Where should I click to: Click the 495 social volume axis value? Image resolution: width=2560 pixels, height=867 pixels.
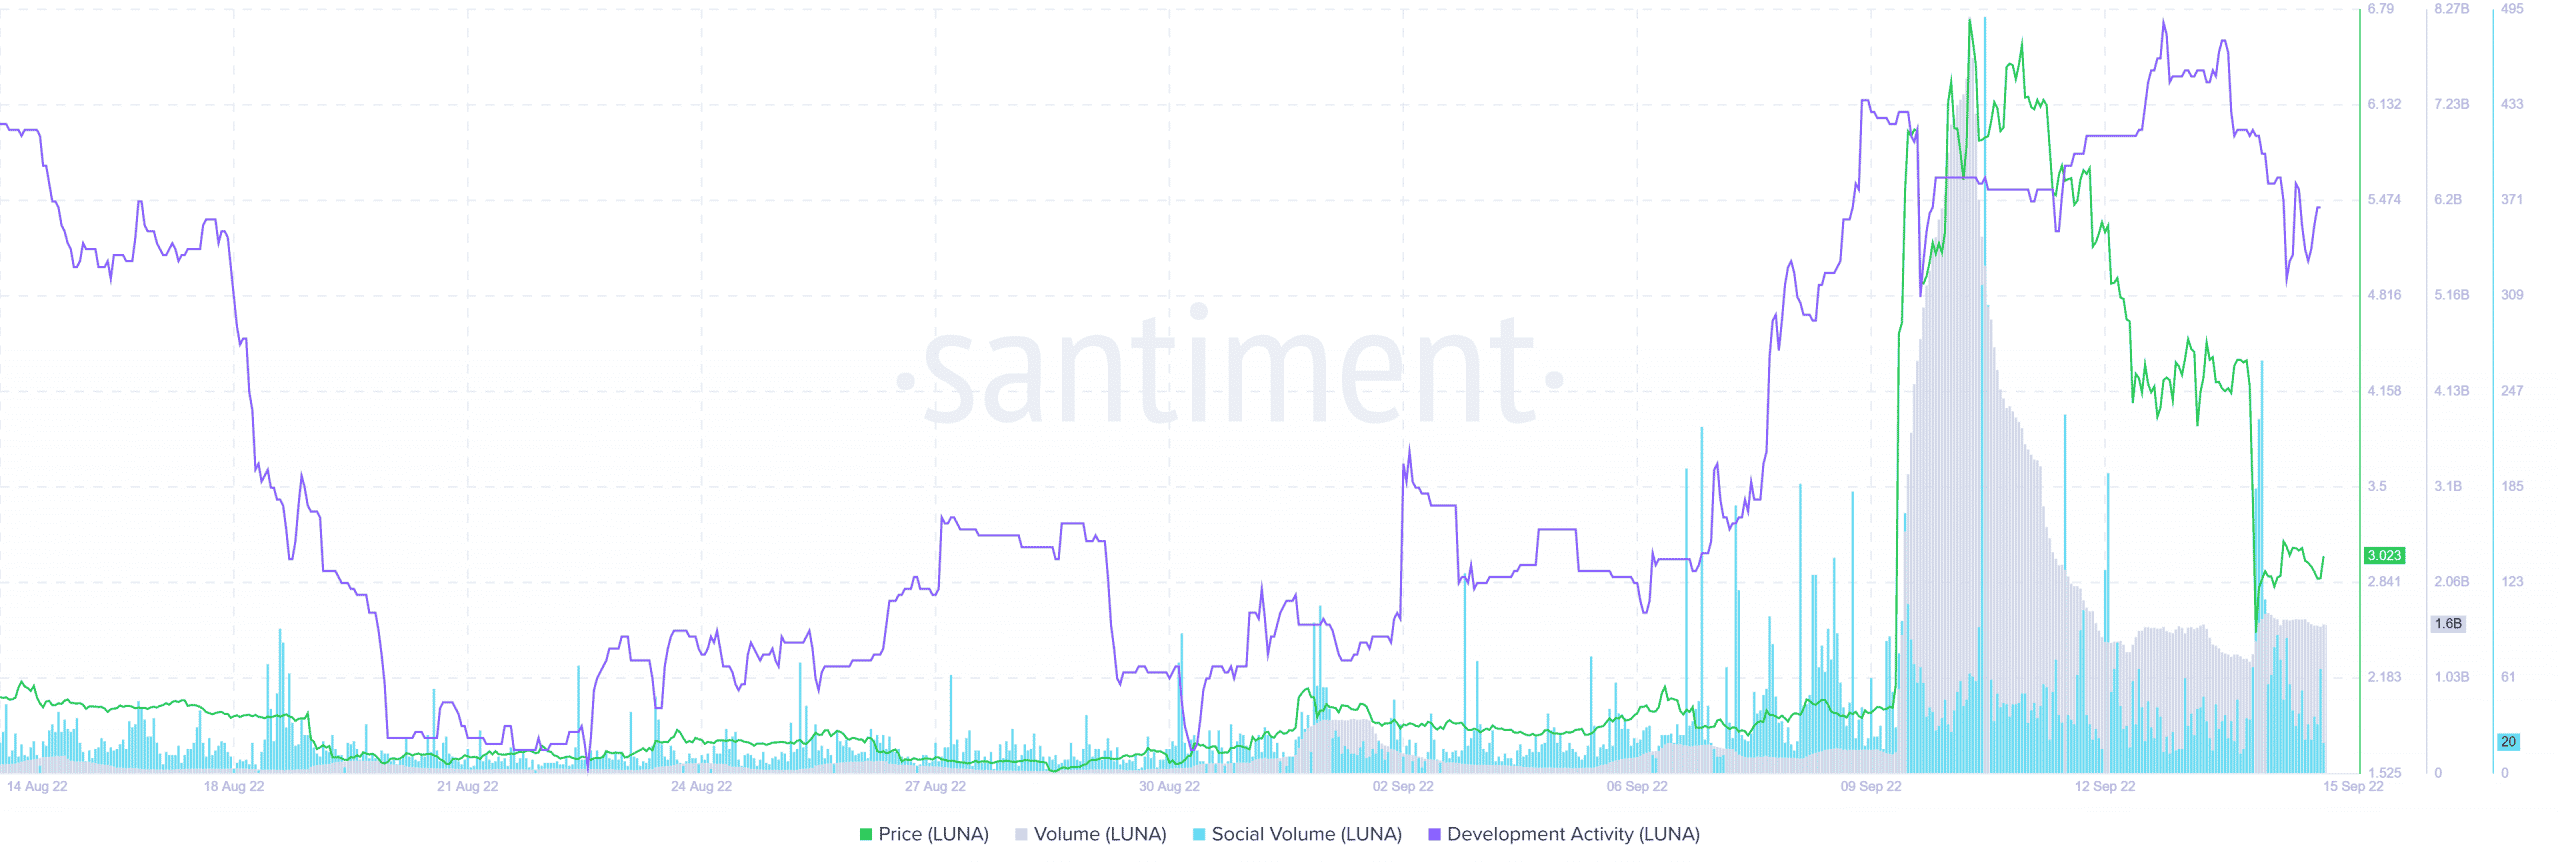click(x=2512, y=8)
